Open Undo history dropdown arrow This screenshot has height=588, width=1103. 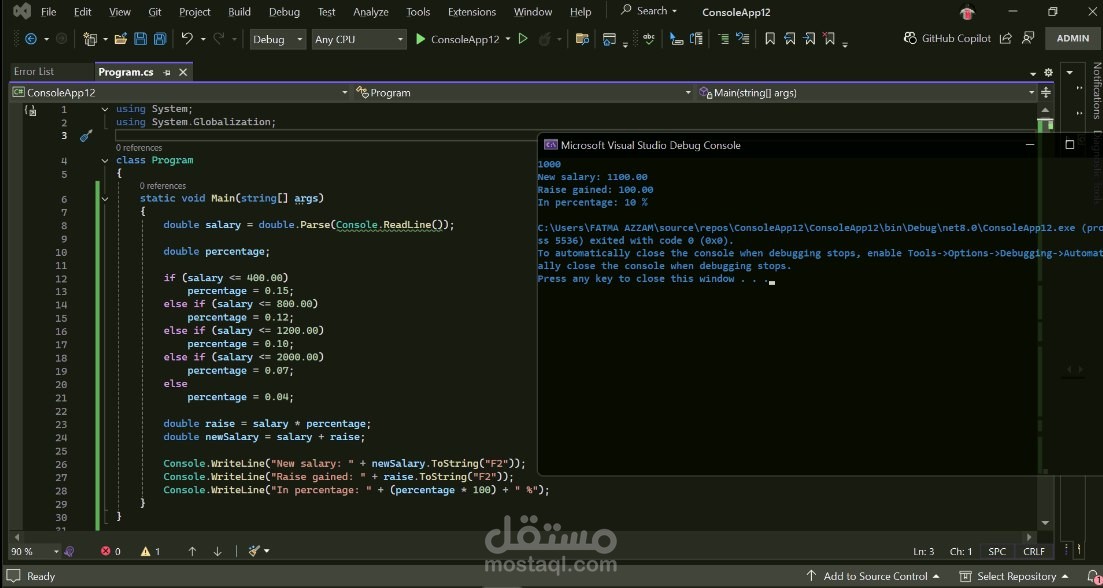[203, 39]
